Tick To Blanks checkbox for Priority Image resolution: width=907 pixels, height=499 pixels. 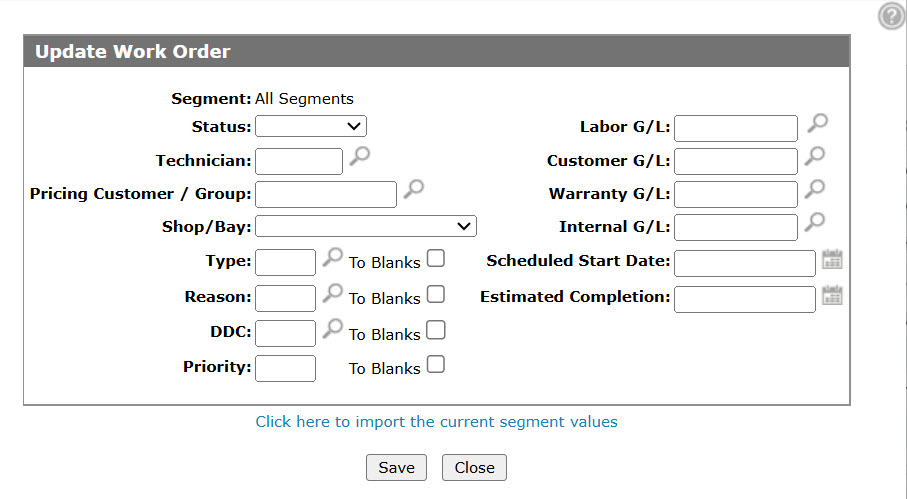pos(436,364)
